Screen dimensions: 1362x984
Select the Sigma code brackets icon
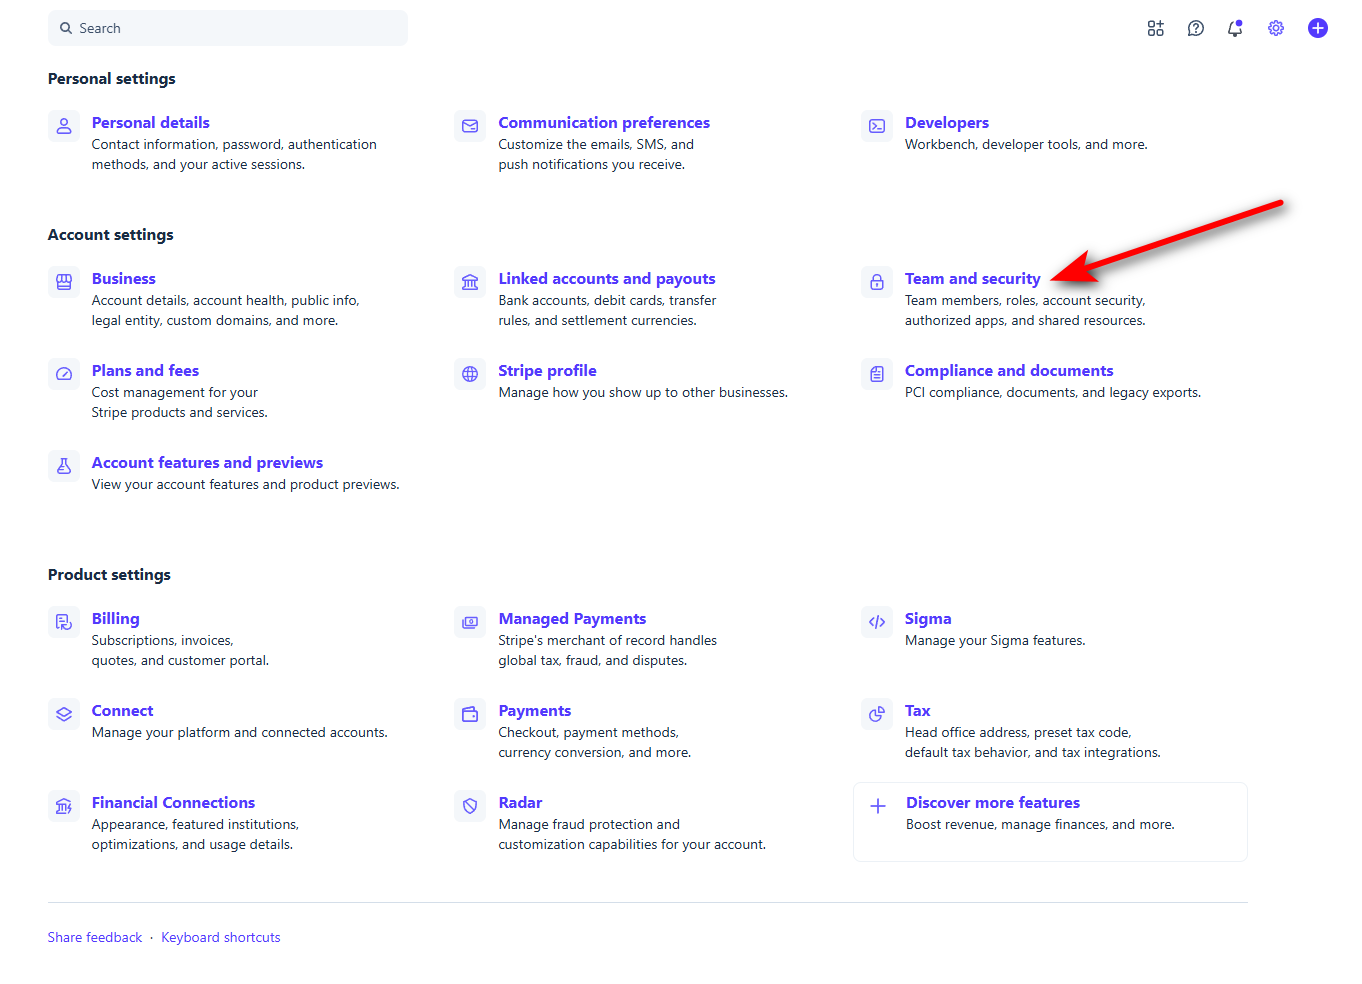pyautogui.click(x=877, y=622)
